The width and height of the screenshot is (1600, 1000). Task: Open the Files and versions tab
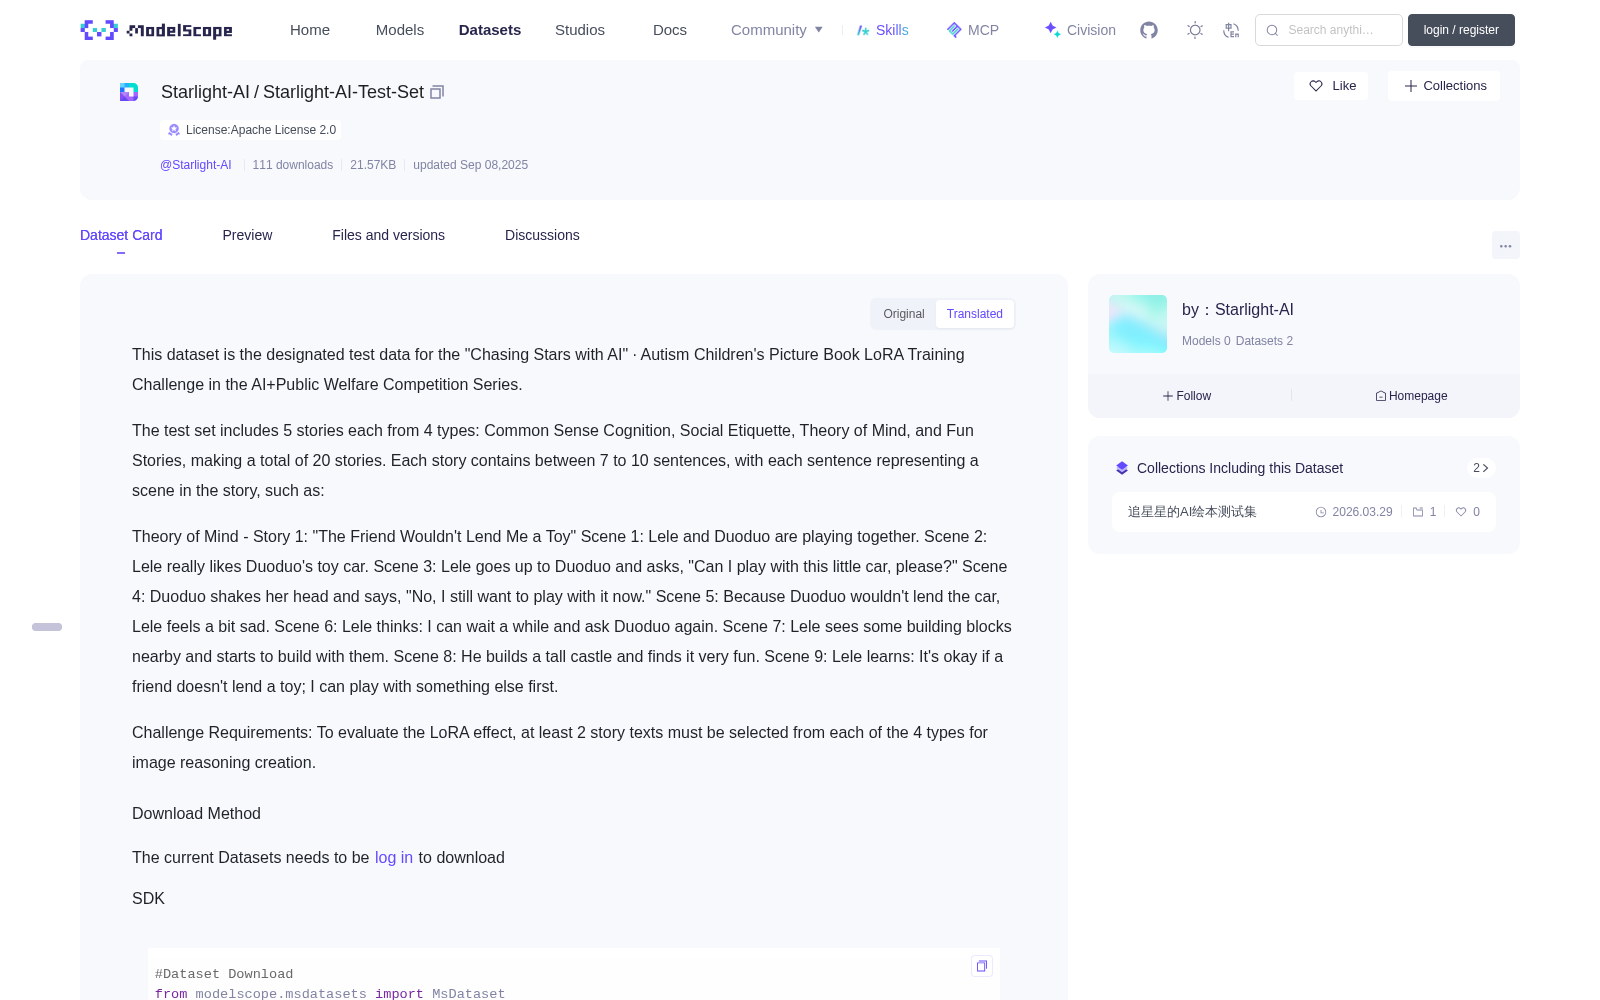click(388, 235)
